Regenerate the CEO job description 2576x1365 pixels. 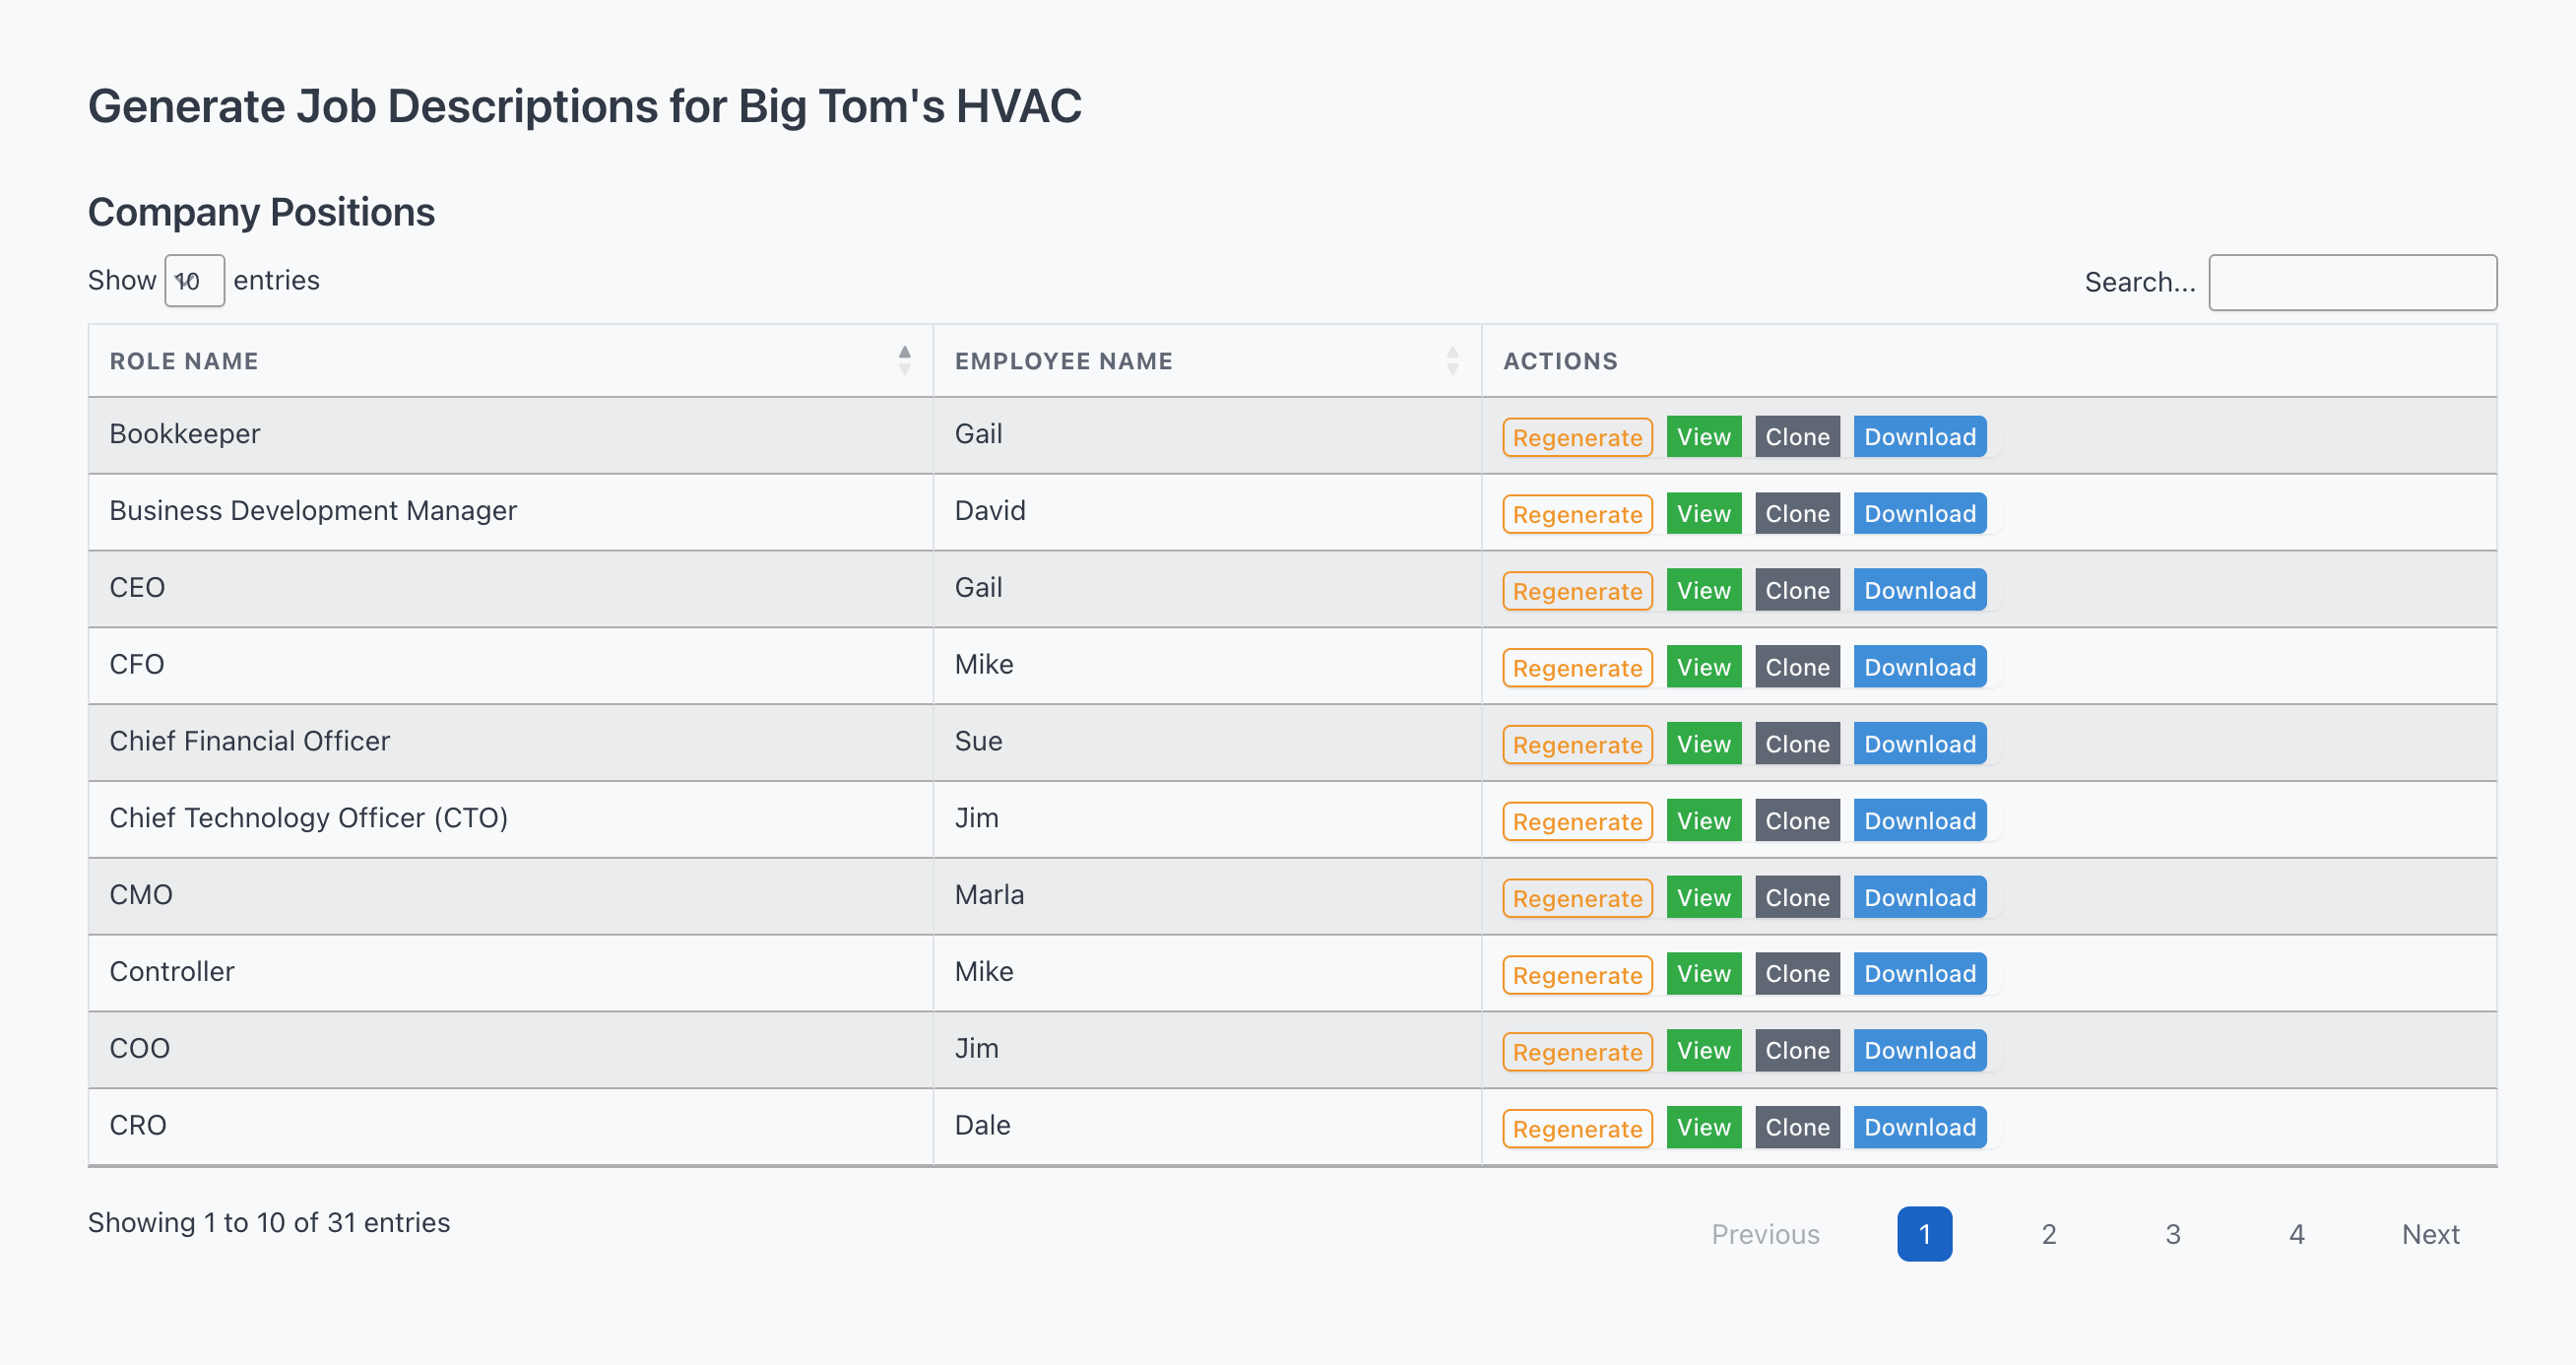point(1577,591)
